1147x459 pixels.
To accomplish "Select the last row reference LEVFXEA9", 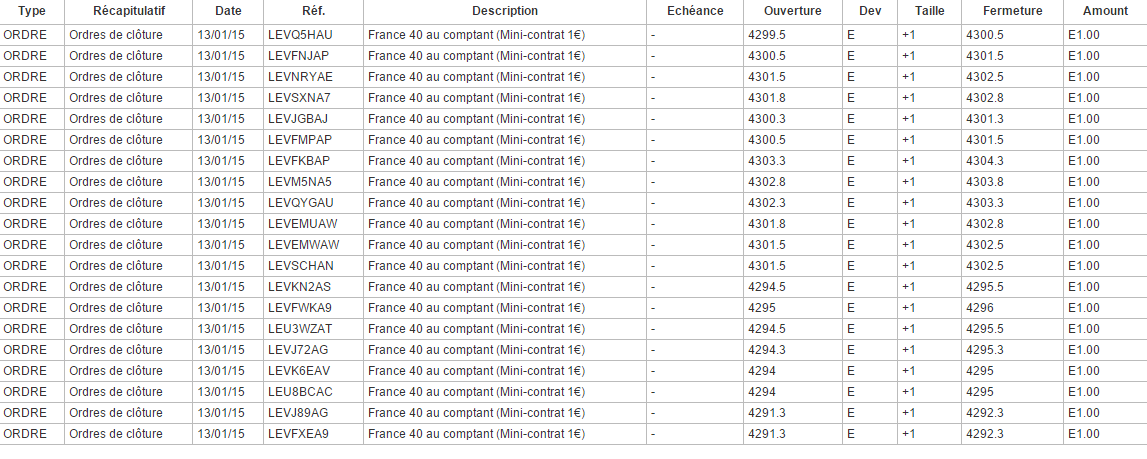I will point(298,433).
